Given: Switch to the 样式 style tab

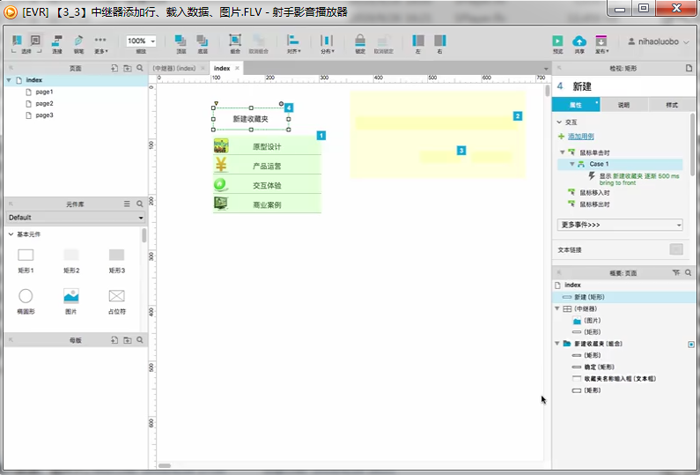Looking at the screenshot, I should click(x=670, y=104).
